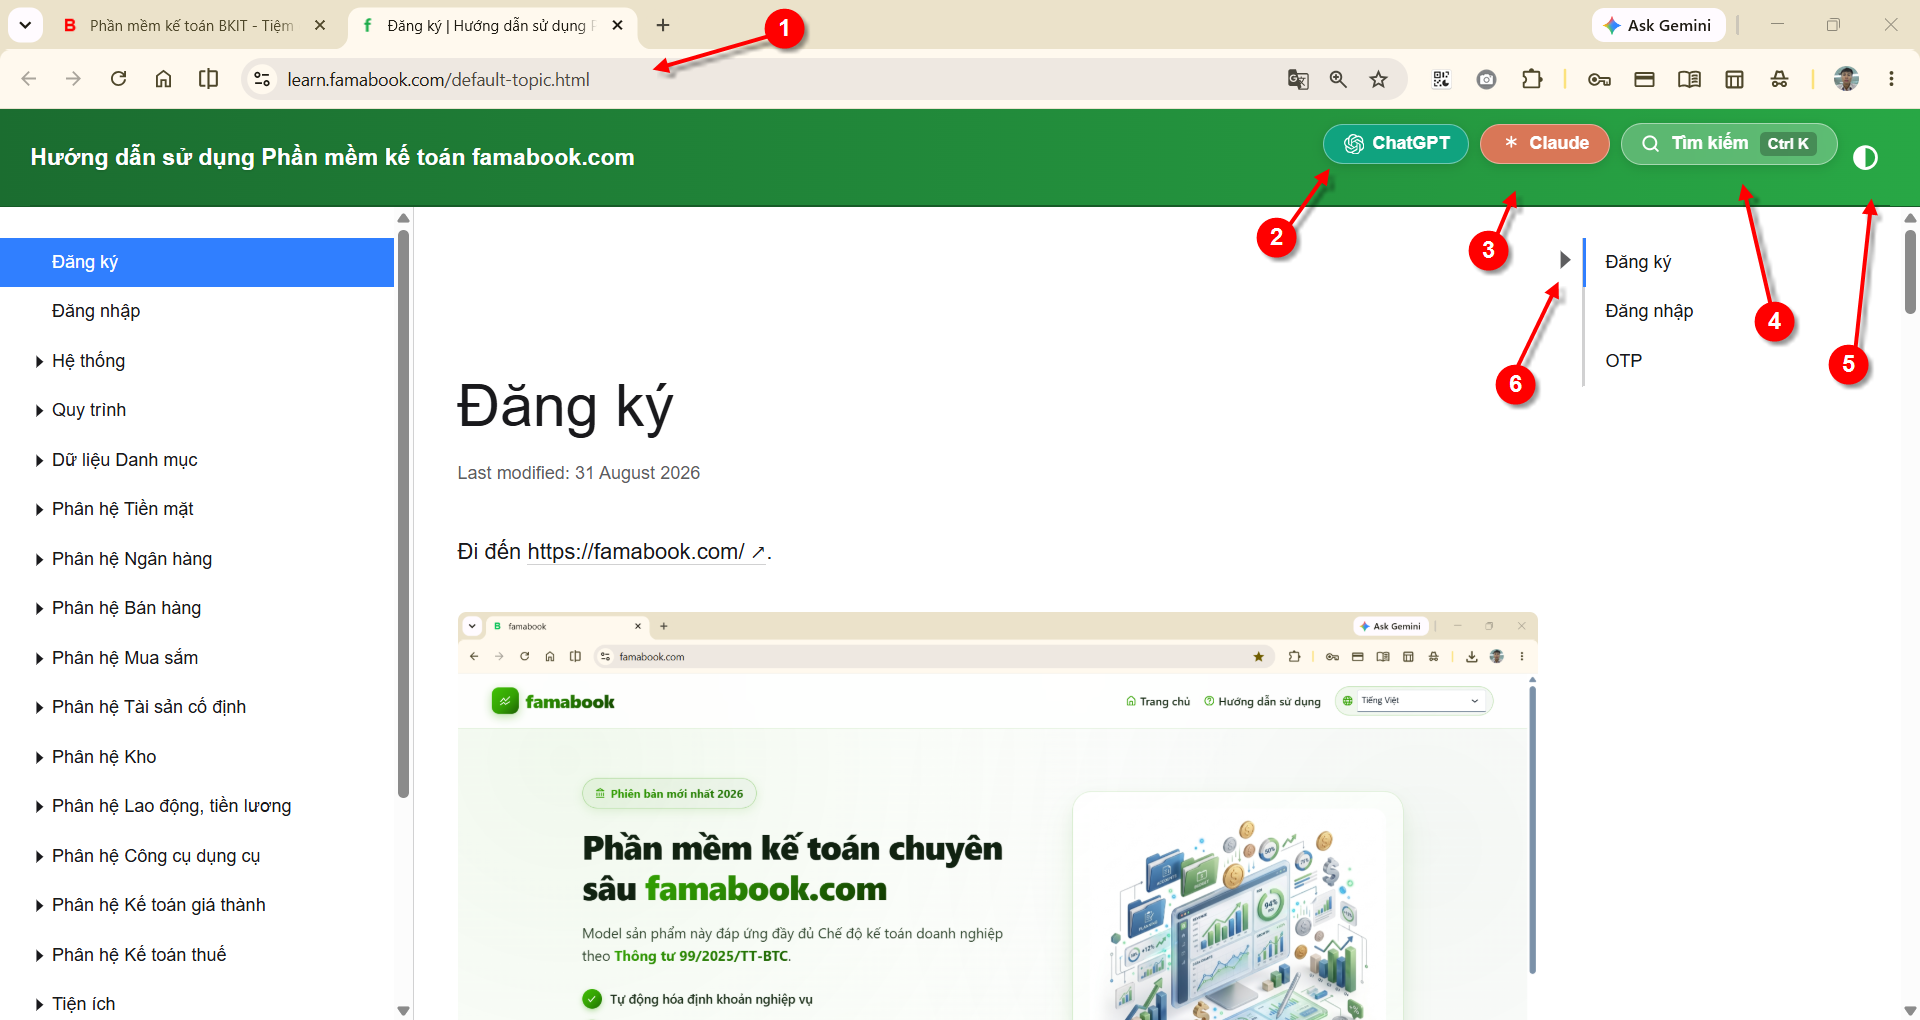Open the tab search dropdown arrow
Viewport: 1920px width, 1020px height.
click(25, 25)
